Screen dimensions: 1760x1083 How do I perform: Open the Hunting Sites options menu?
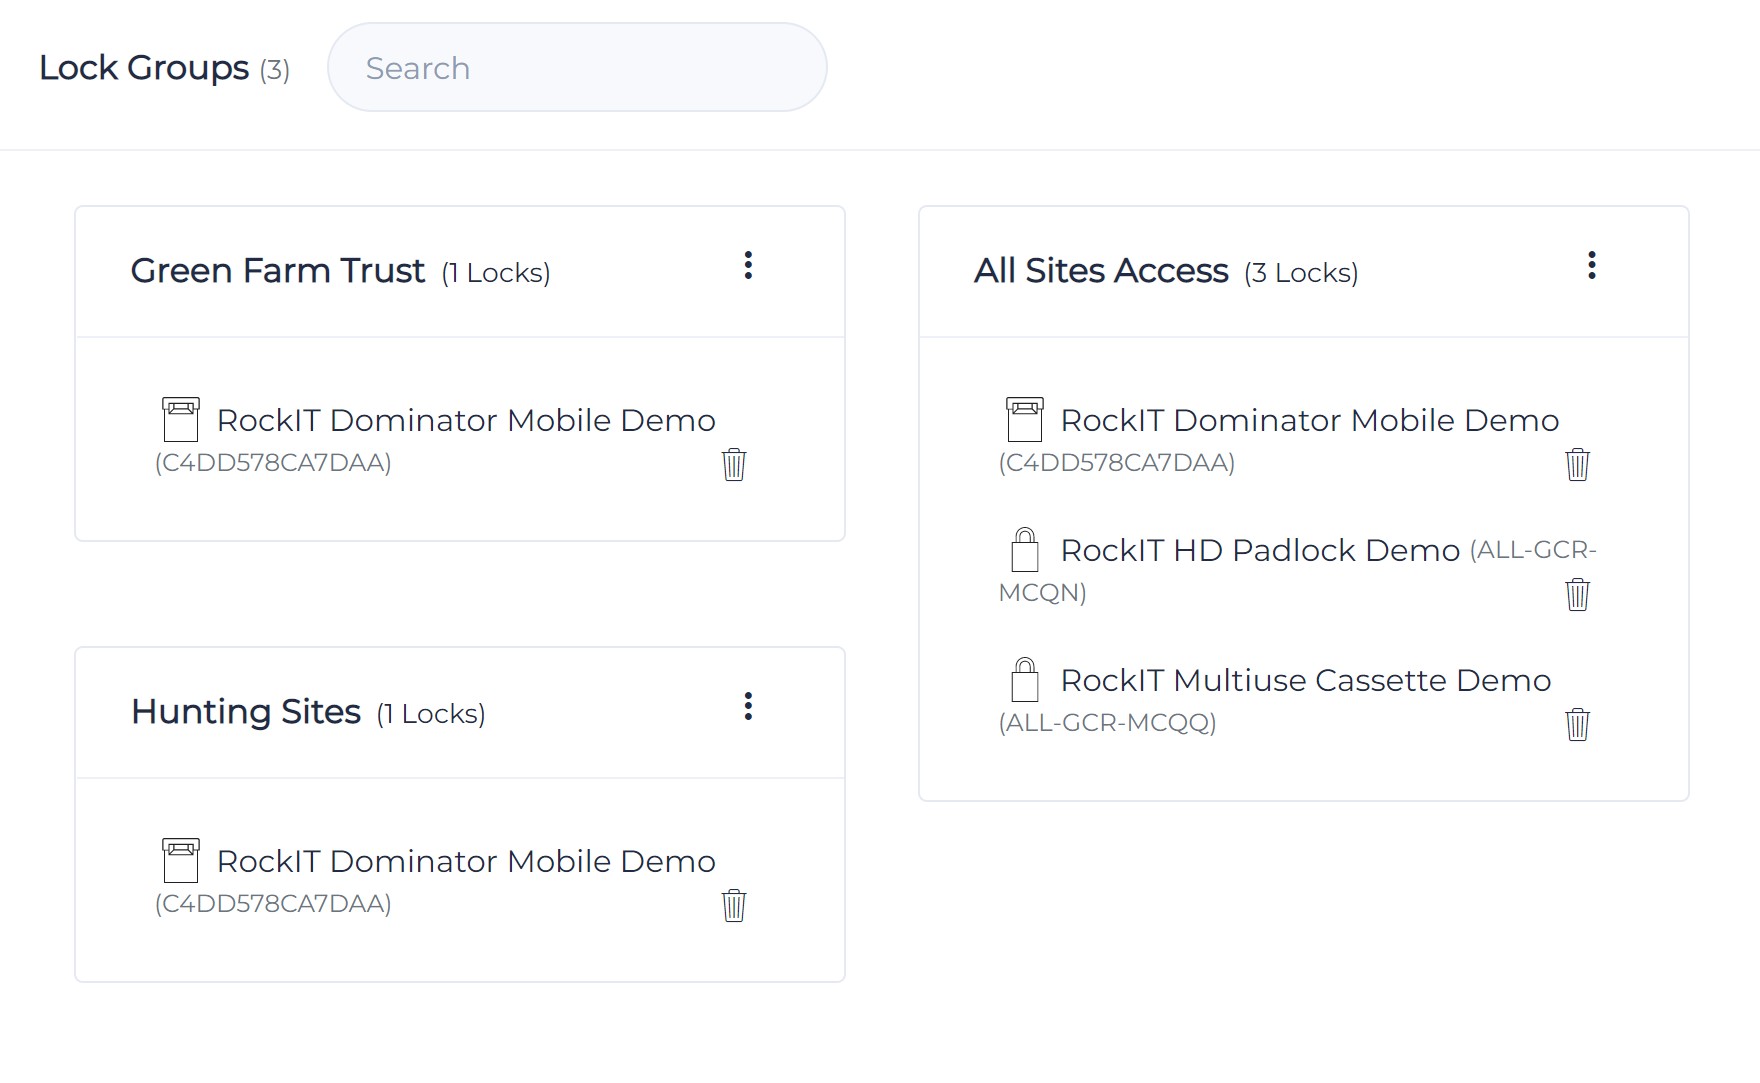(748, 706)
